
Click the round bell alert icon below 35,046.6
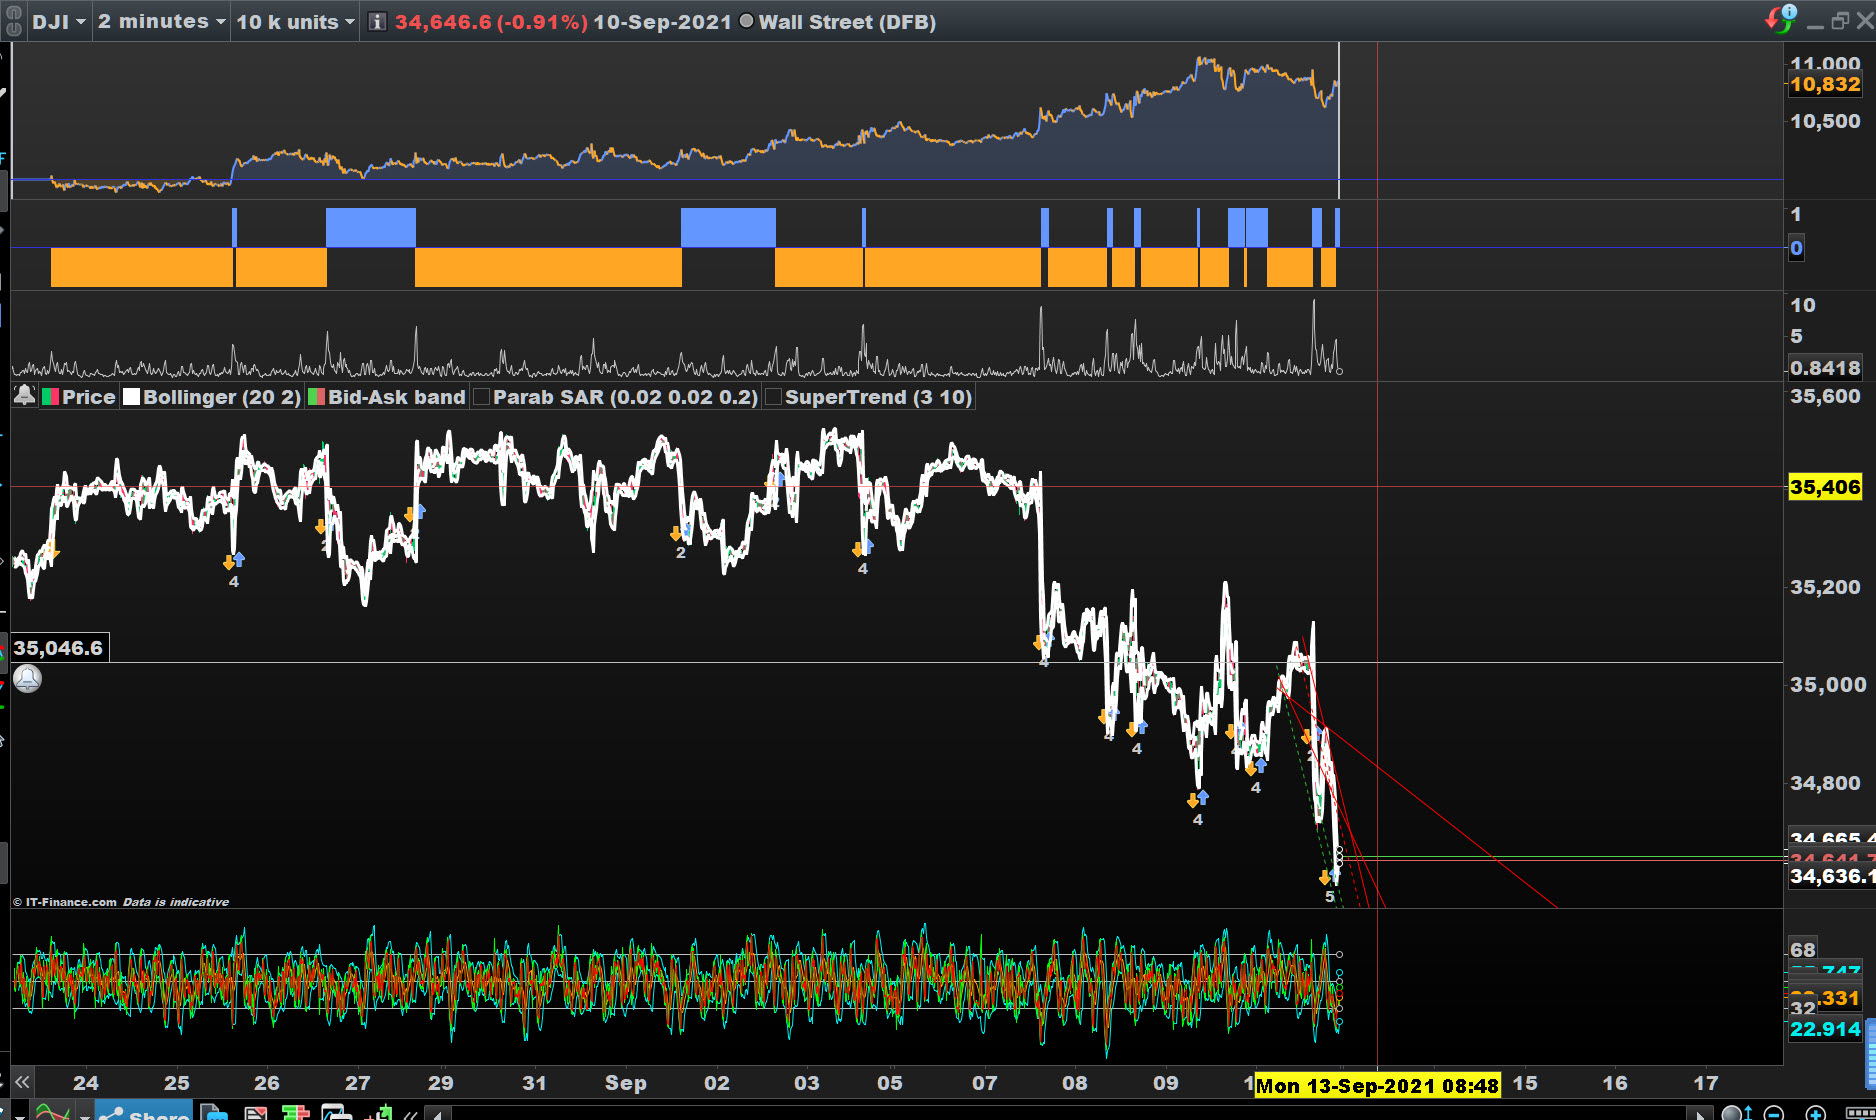pos(28,679)
